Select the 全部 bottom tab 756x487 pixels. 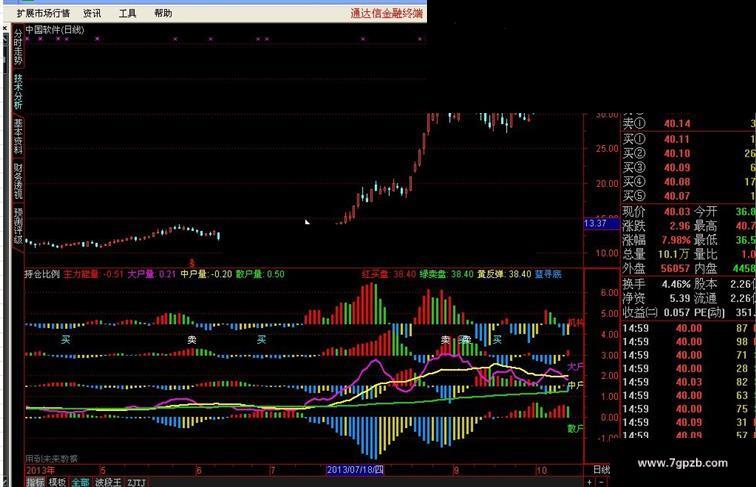[80, 482]
